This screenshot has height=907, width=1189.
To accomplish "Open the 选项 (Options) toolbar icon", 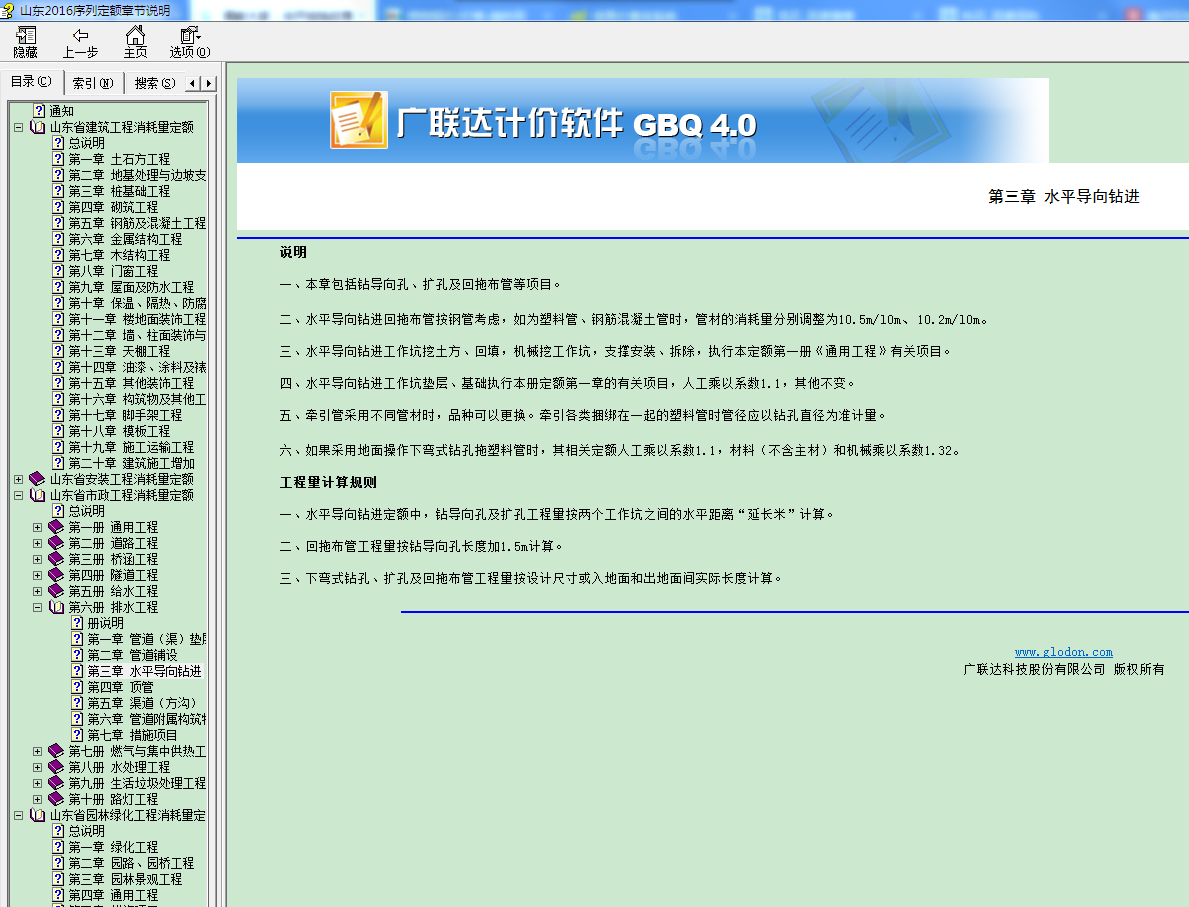I will pyautogui.click(x=190, y=42).
